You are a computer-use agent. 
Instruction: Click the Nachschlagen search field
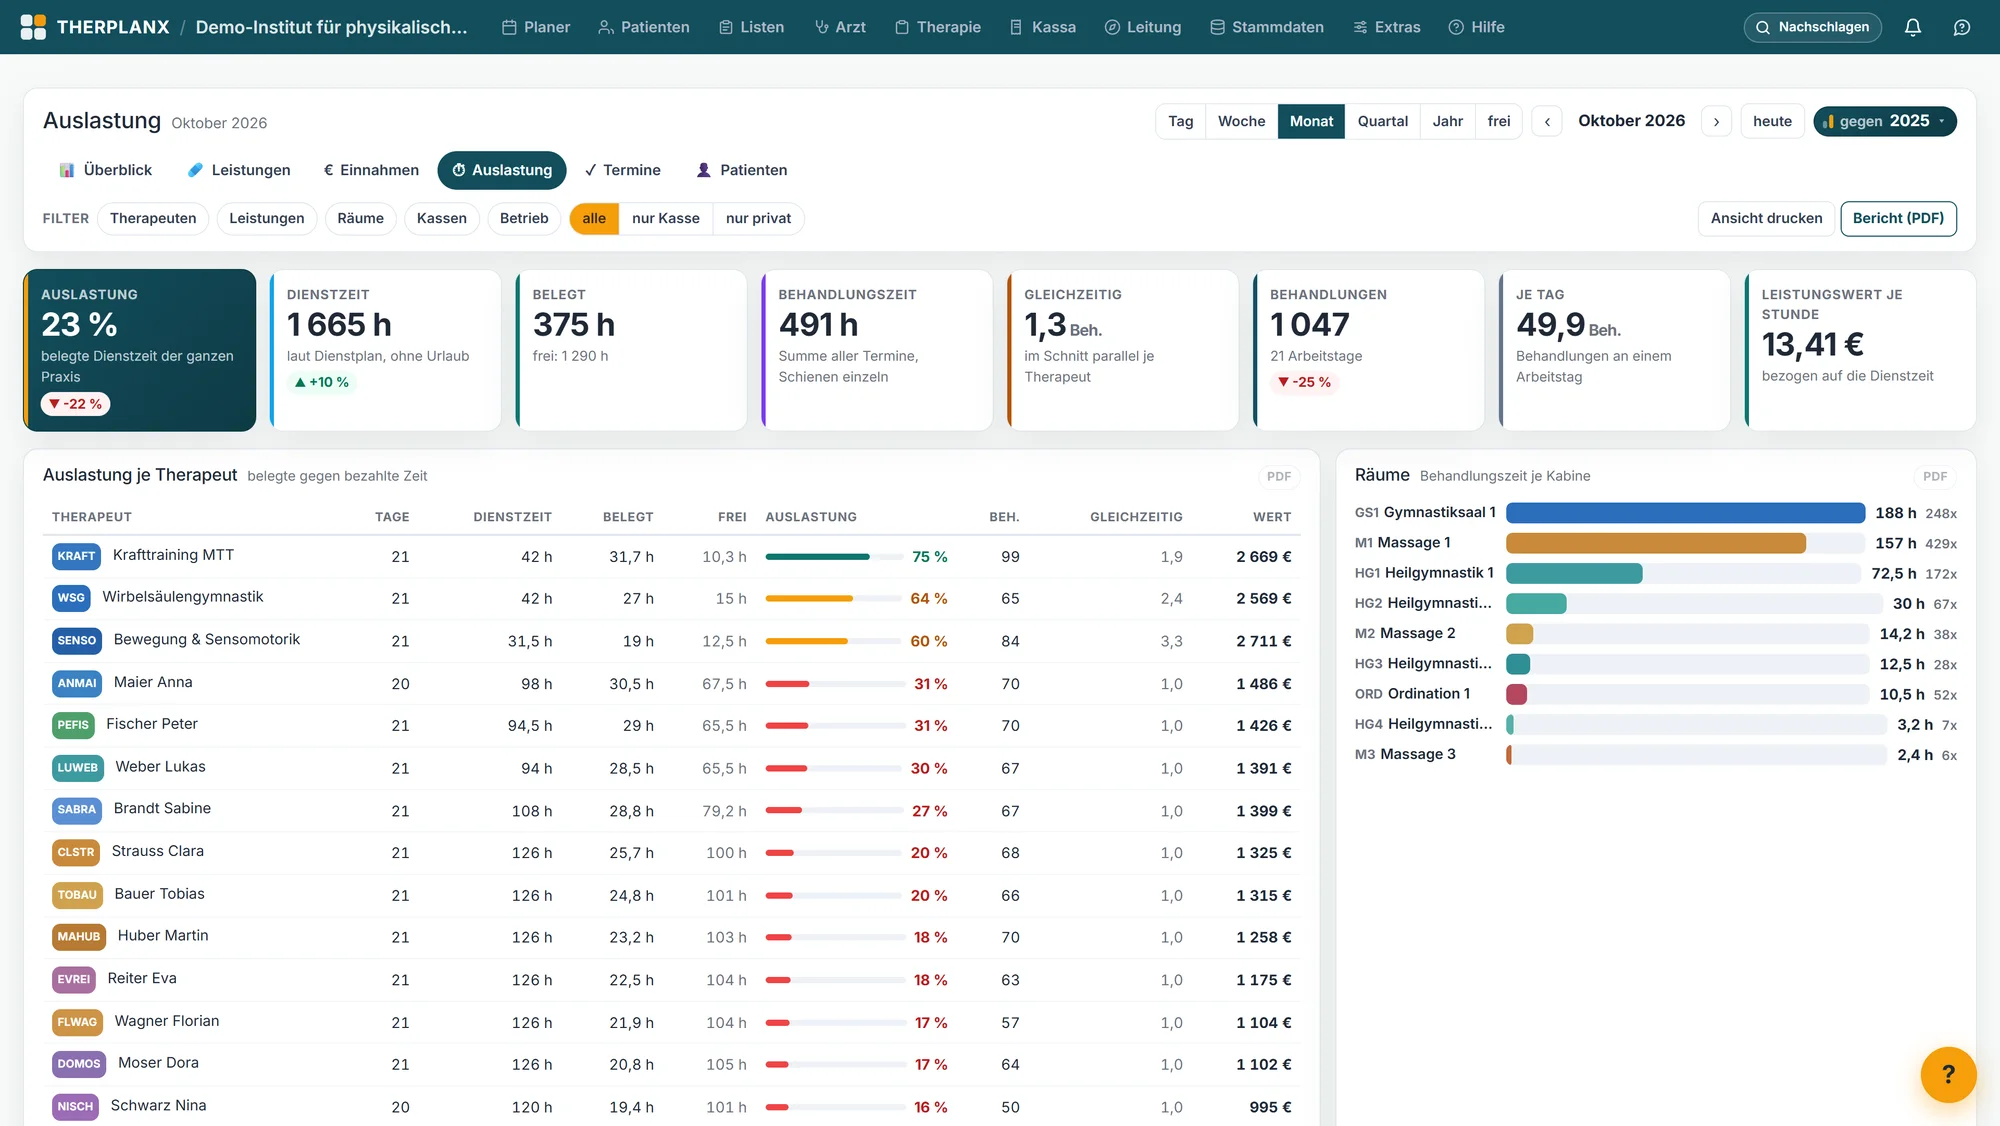pyautogui.click(x=1812, y=27)
